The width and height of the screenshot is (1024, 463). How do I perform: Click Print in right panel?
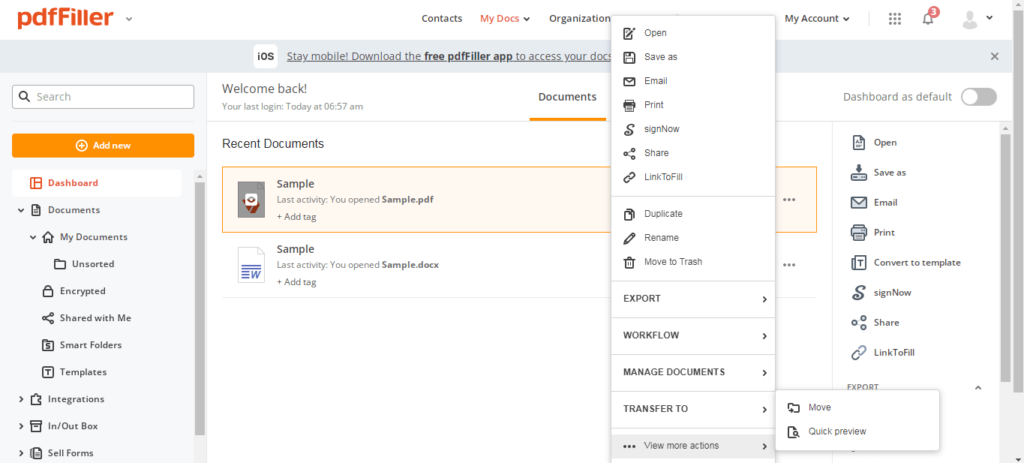872,232
